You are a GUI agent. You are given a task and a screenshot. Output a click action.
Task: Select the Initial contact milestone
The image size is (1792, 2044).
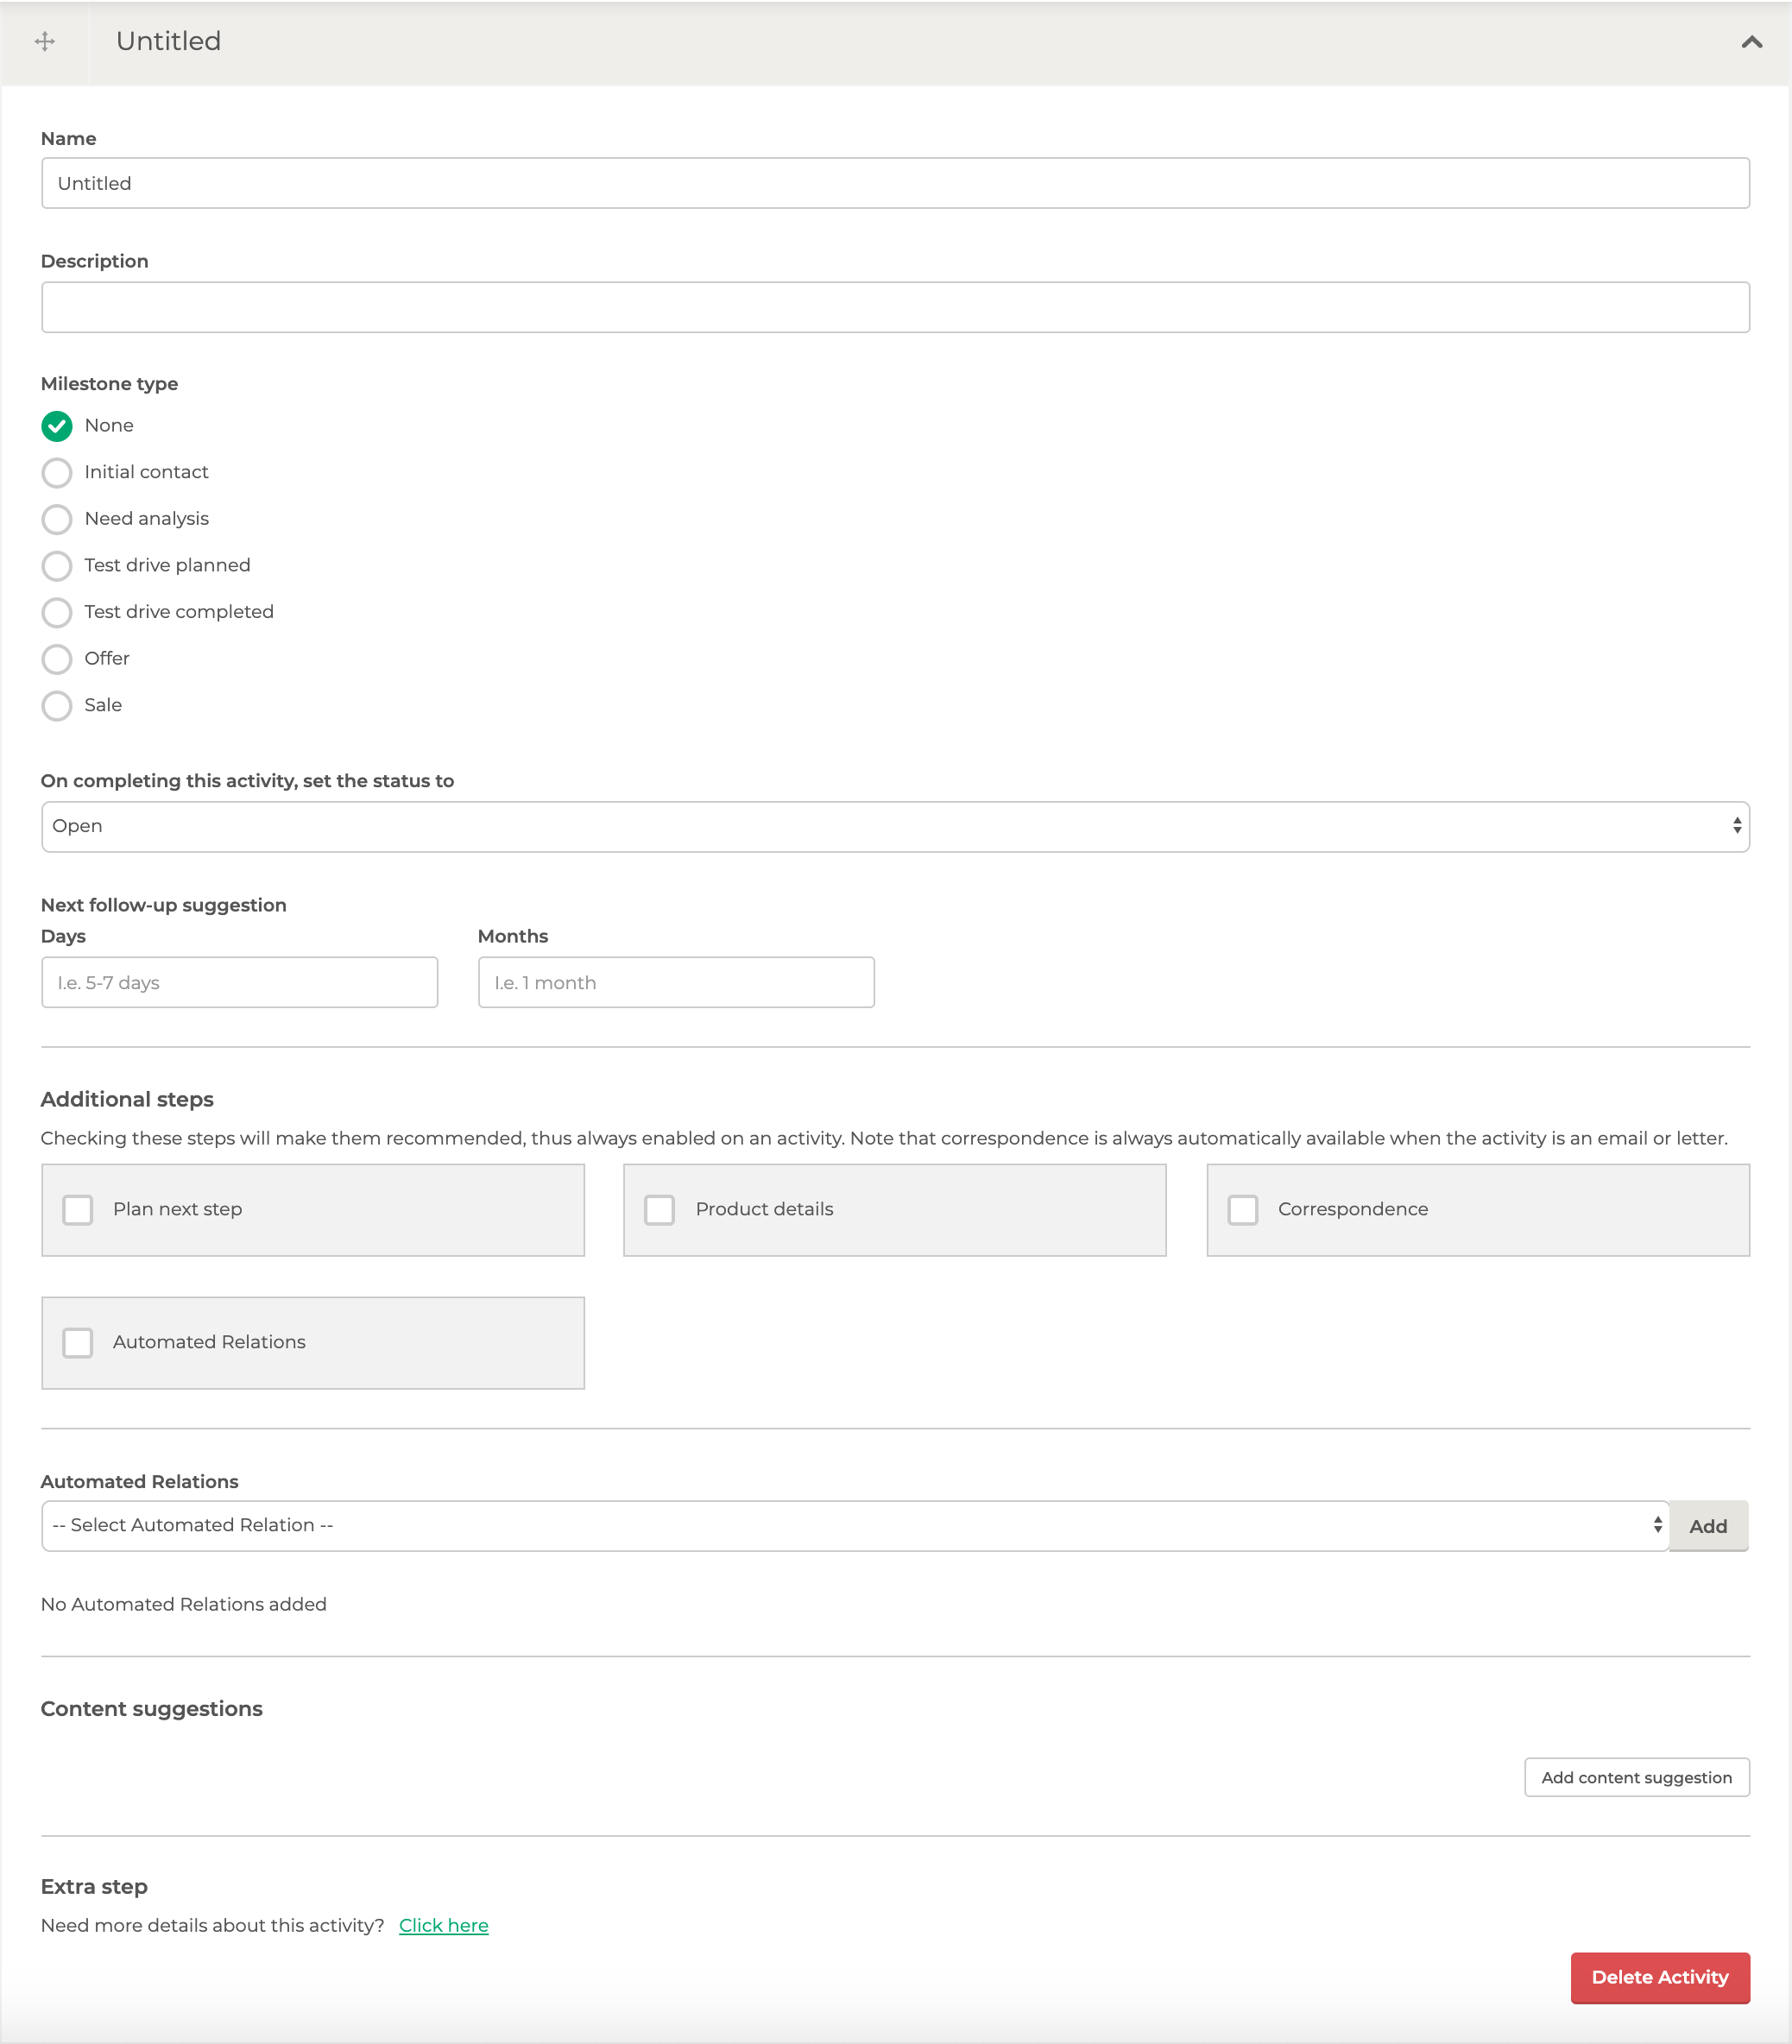coord(57,472)
